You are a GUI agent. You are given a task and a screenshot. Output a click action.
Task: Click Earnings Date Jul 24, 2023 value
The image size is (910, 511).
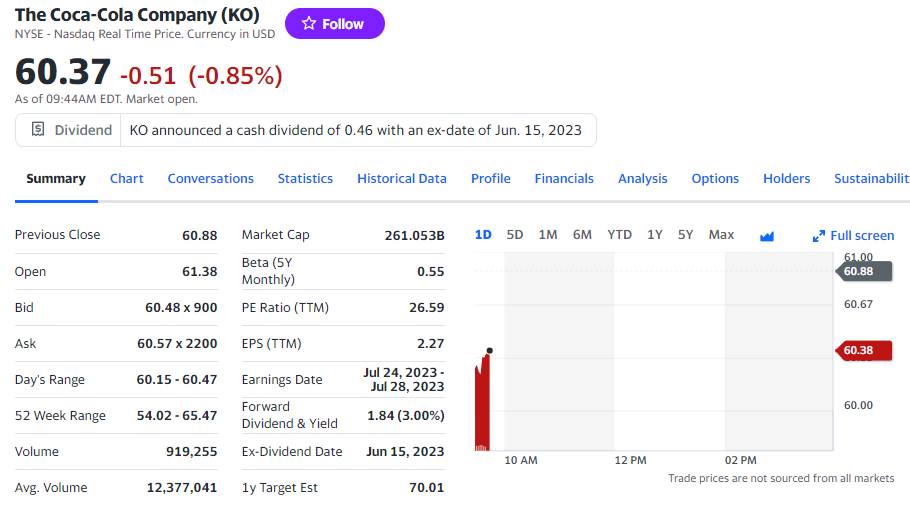[404, 380]
